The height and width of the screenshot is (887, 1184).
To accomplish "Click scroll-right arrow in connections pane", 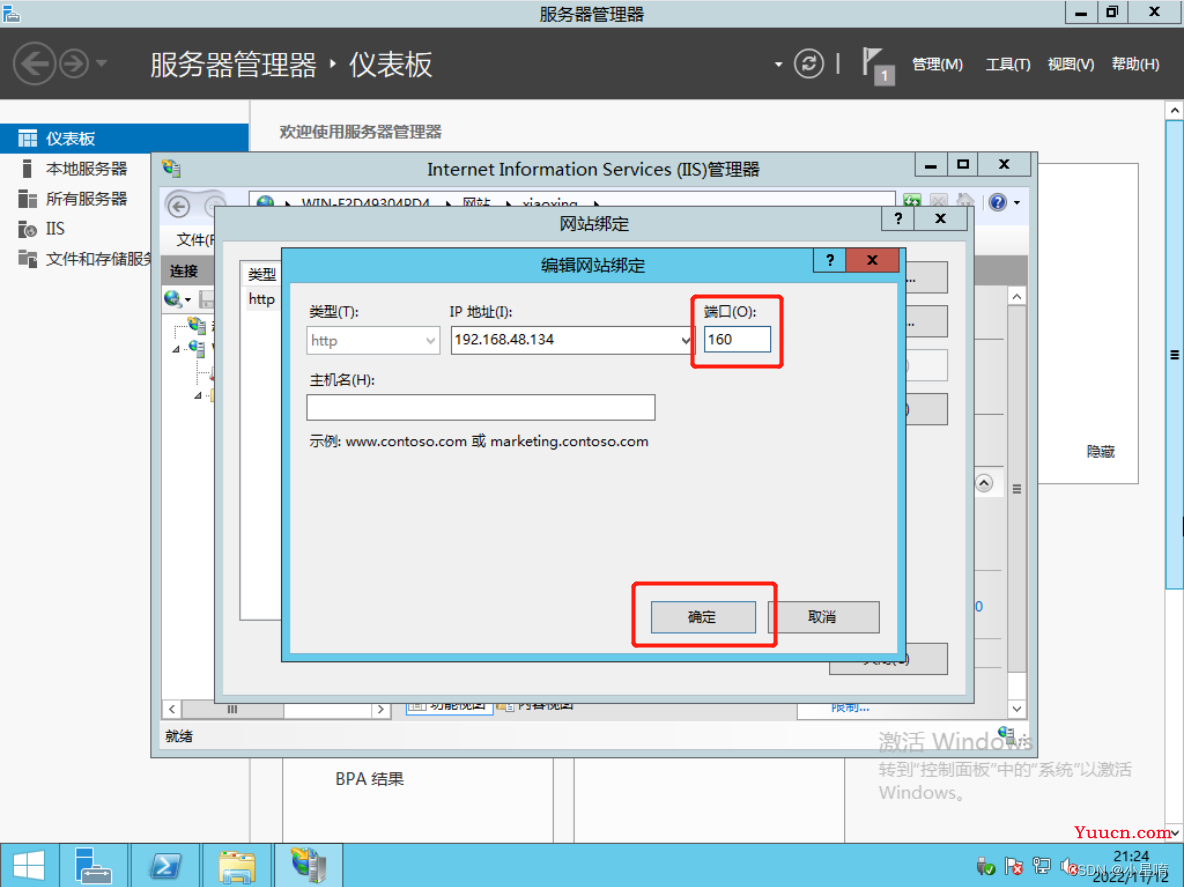I will coord(381,710).
